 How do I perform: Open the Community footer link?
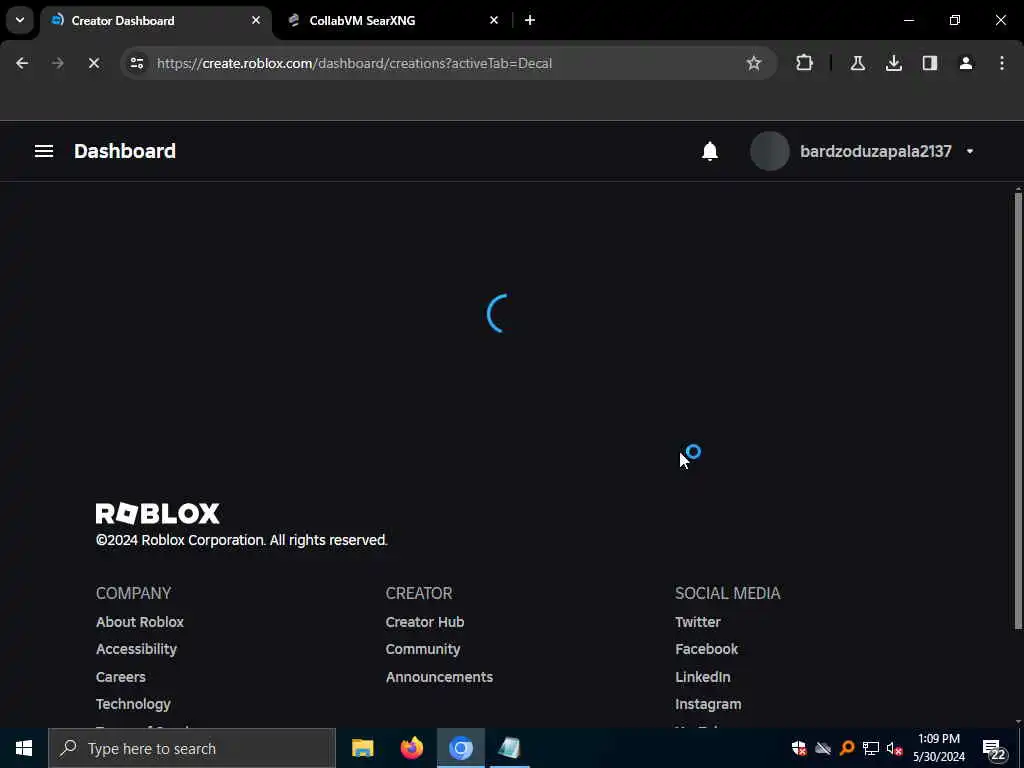point(423,649)
